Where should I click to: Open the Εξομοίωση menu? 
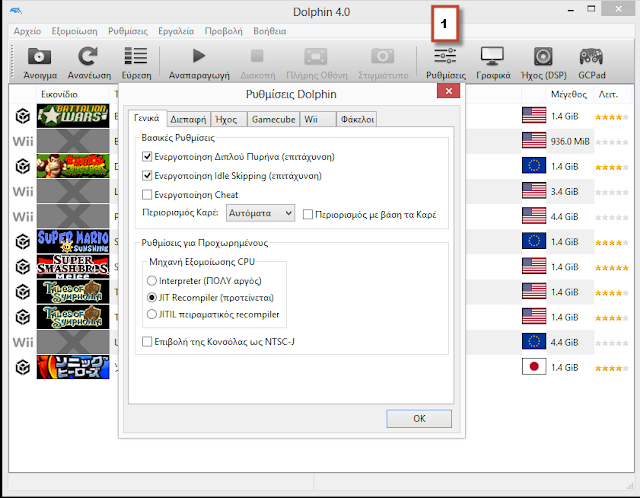point(74,31)
